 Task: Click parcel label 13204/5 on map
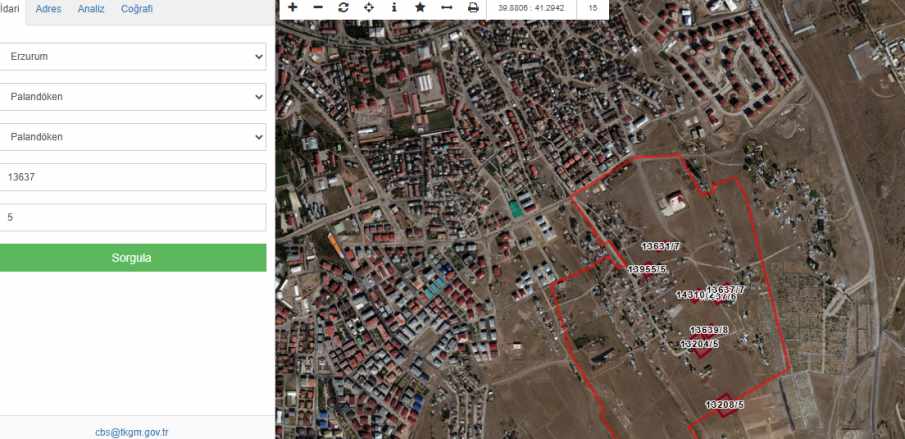tap(700, 344)
